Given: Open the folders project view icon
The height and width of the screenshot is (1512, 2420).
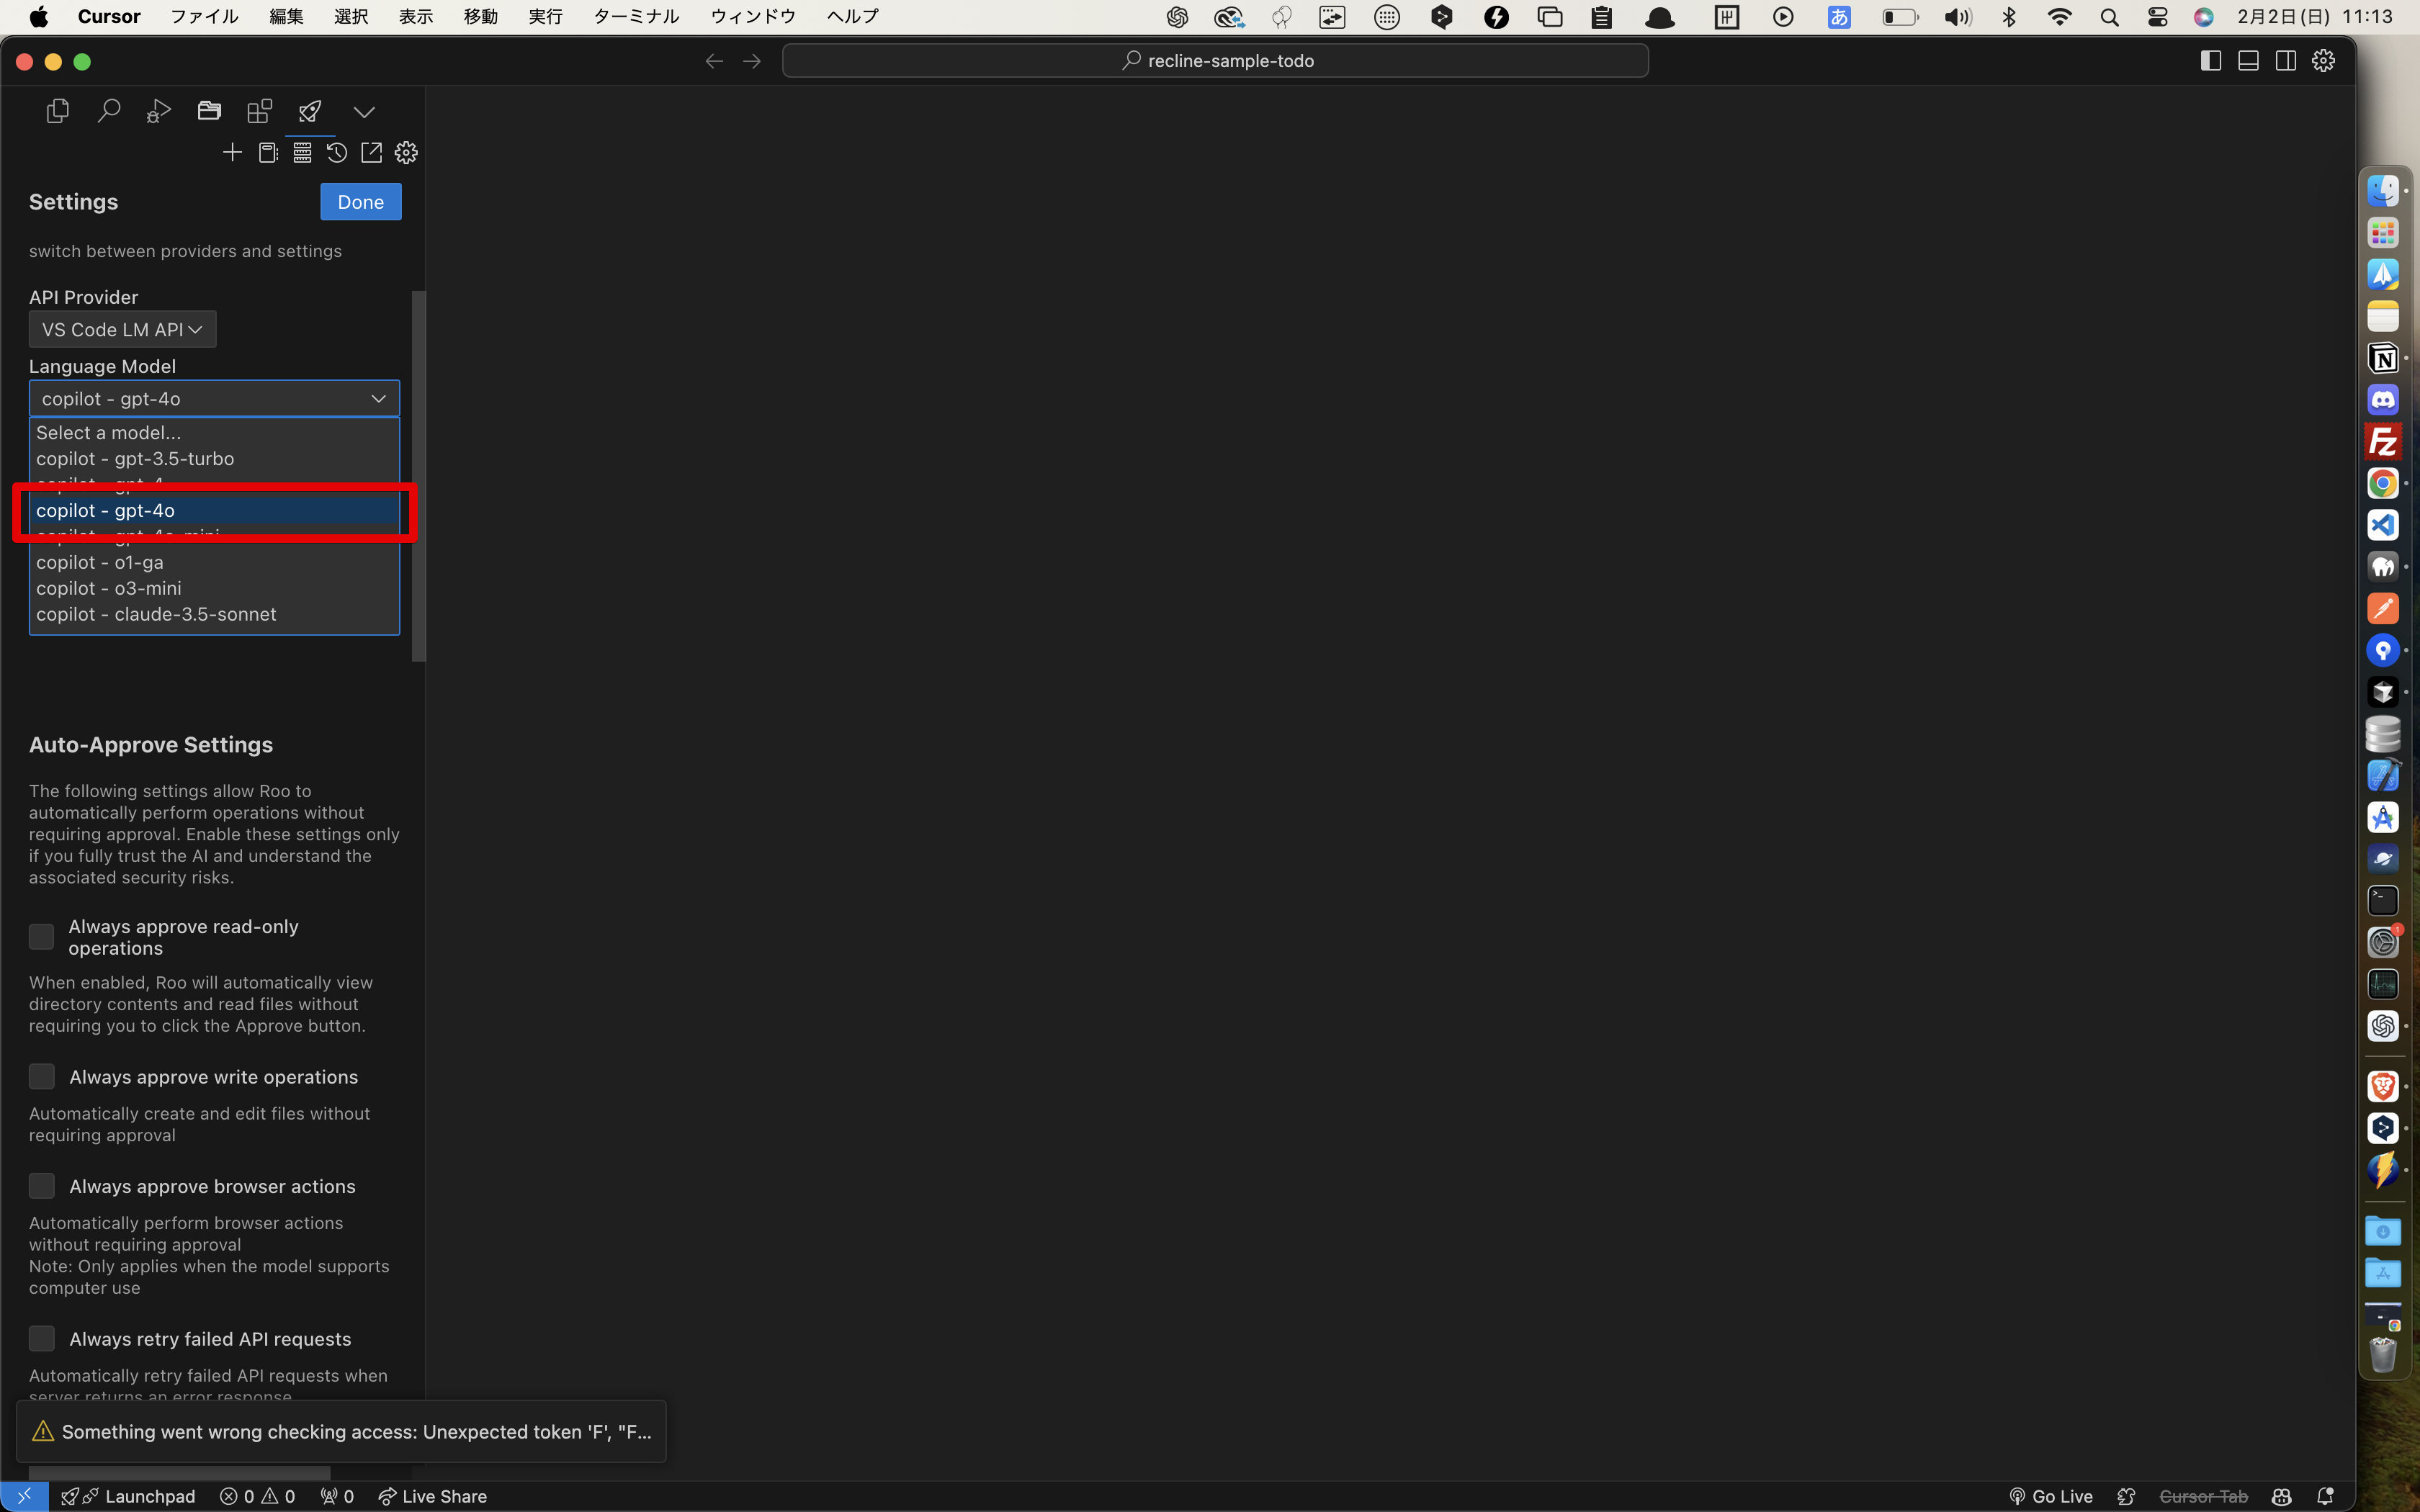Looking at the screenshot, I should pos(209,111).
